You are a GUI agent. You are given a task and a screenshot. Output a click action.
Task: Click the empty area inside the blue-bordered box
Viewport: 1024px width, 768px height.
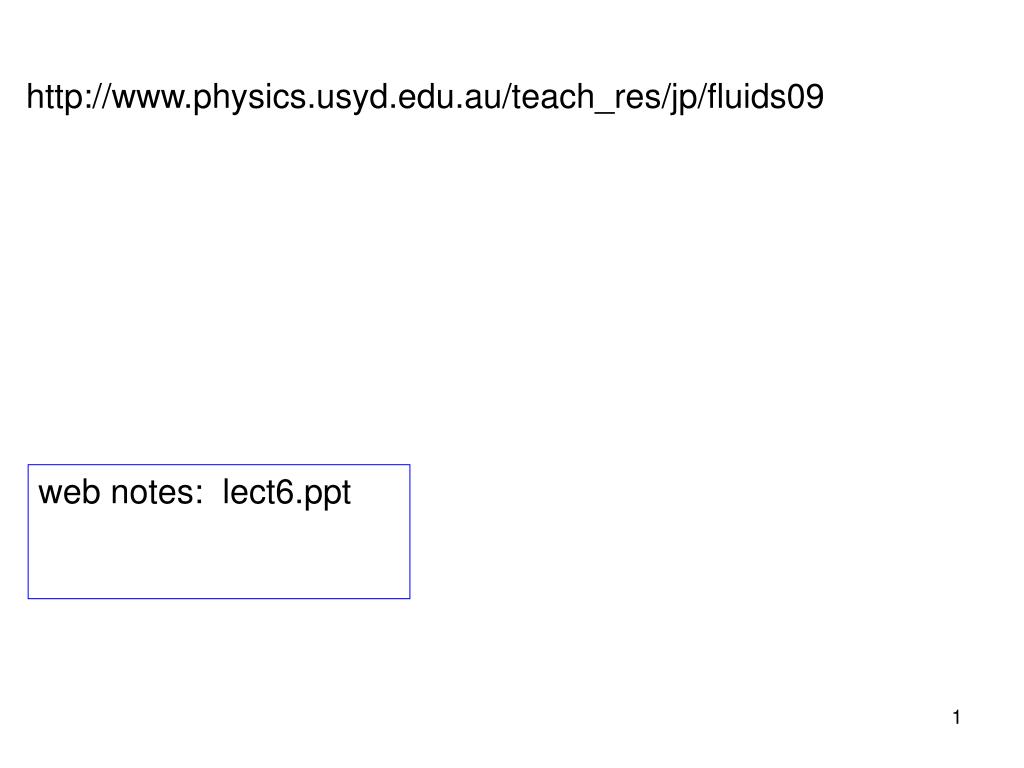tap(219, 555)
